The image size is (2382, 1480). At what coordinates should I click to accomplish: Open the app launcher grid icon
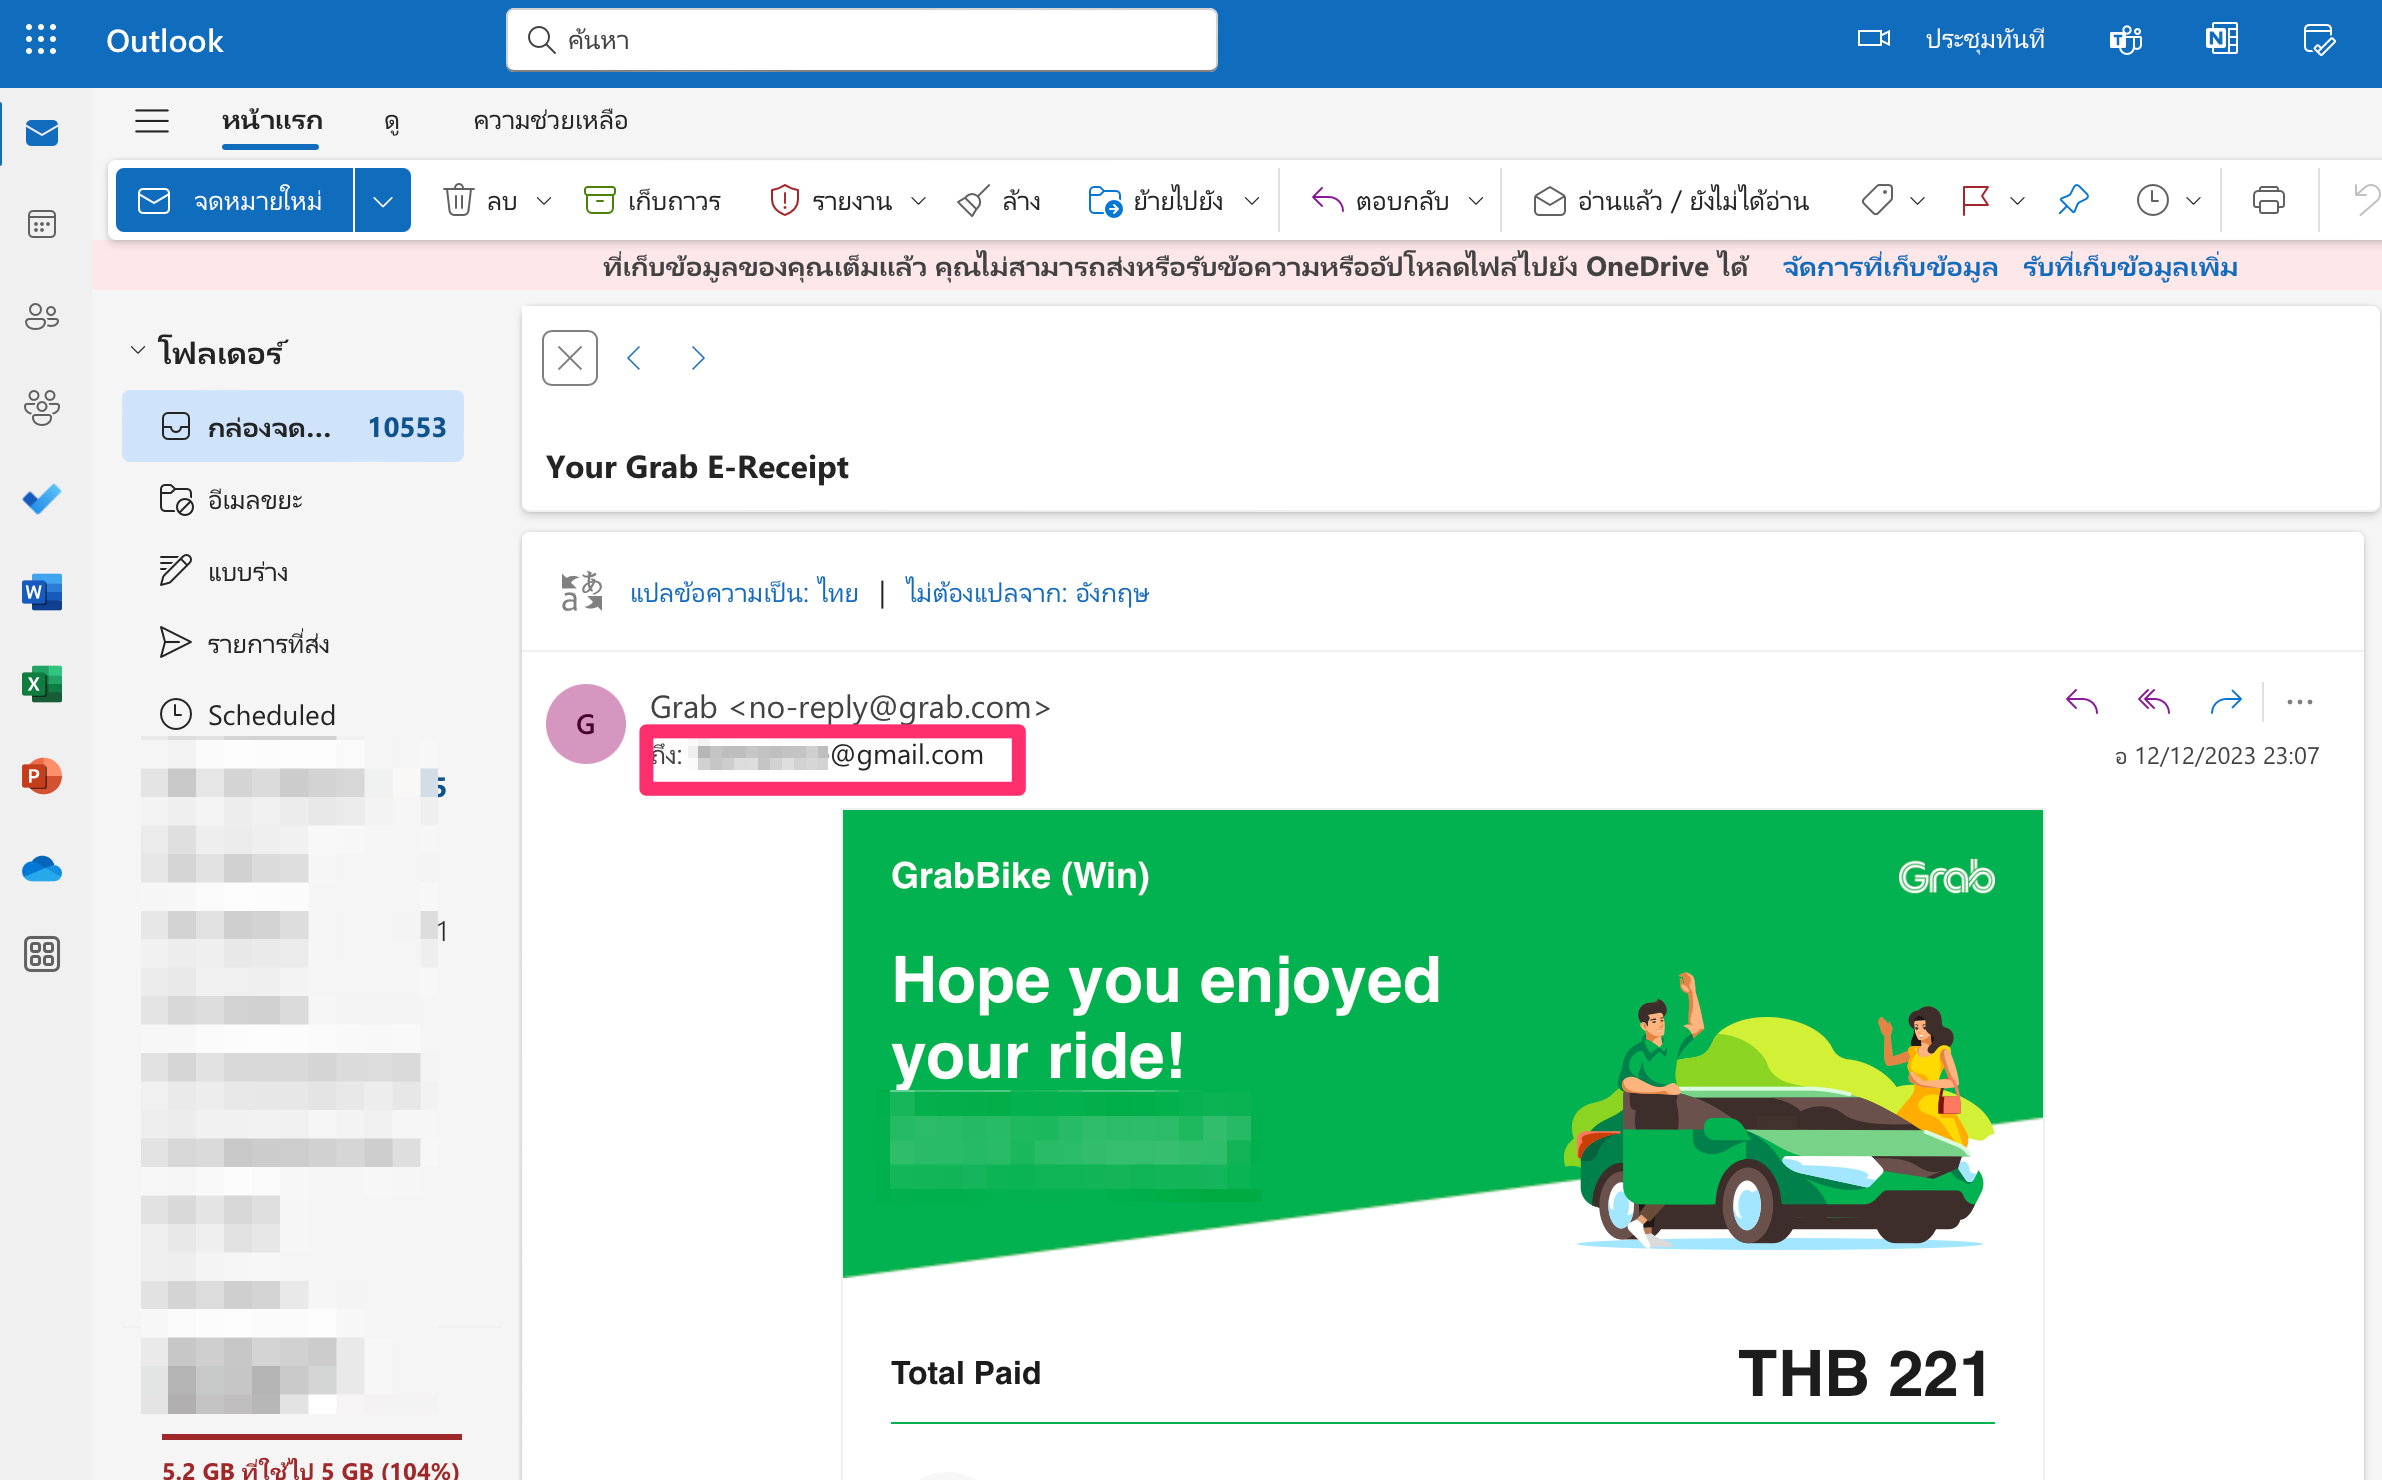click(41, 40)
